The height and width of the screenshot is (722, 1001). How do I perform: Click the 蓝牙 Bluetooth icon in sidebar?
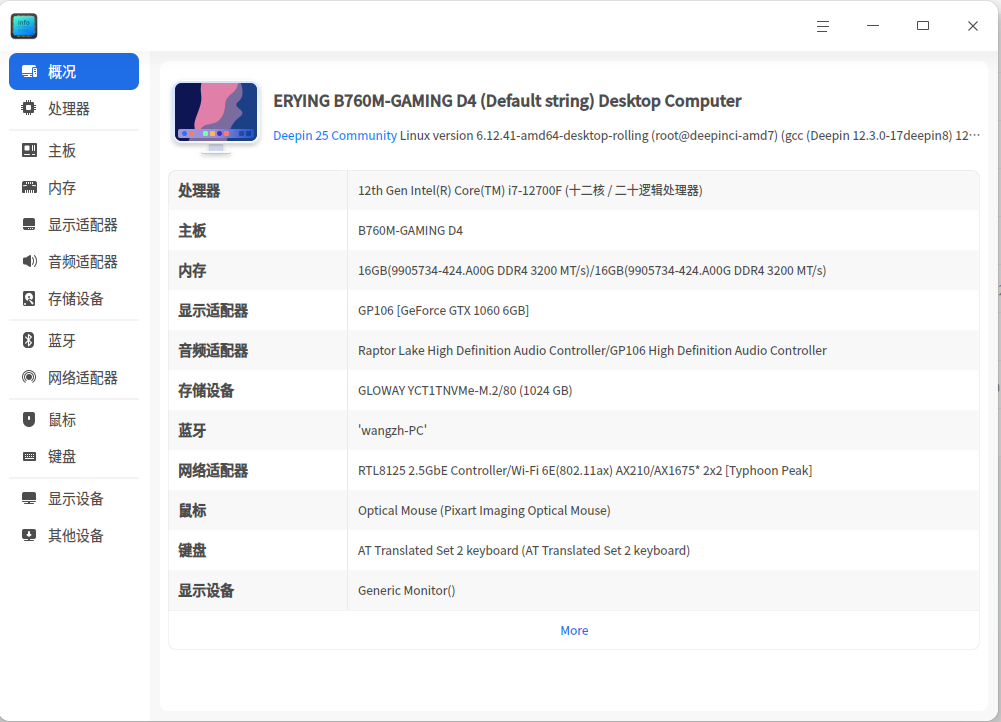tap(29, 340)
